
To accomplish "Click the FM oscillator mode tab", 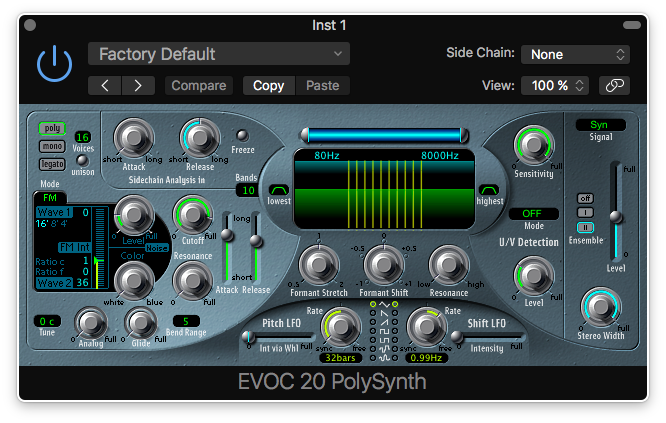I will pyautogui.click(x=50, y=197).
